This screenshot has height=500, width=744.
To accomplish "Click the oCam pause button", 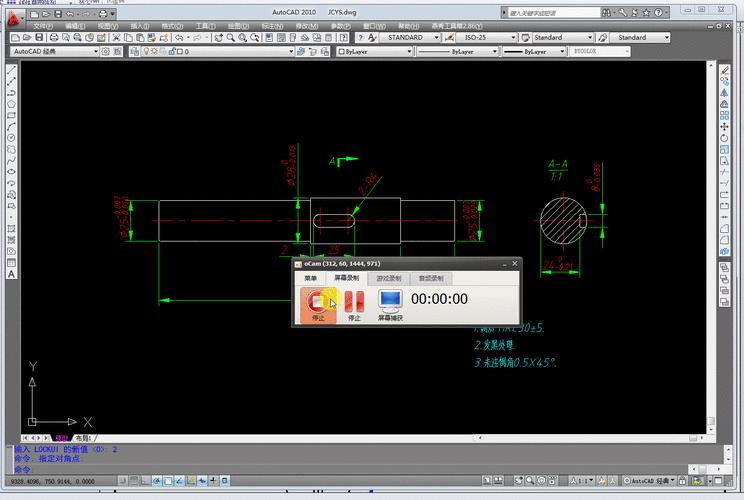I will click(353, 301).
